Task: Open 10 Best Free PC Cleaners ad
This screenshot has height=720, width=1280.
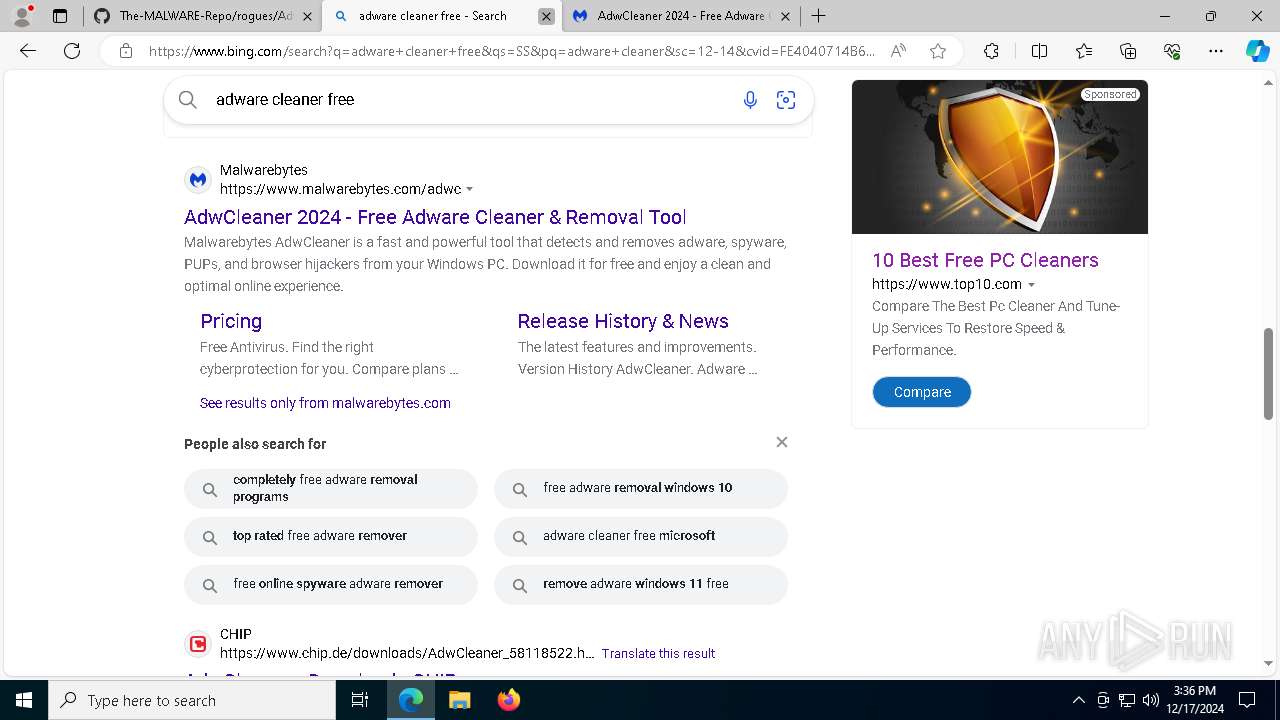Action: click(x=985, y=260)
